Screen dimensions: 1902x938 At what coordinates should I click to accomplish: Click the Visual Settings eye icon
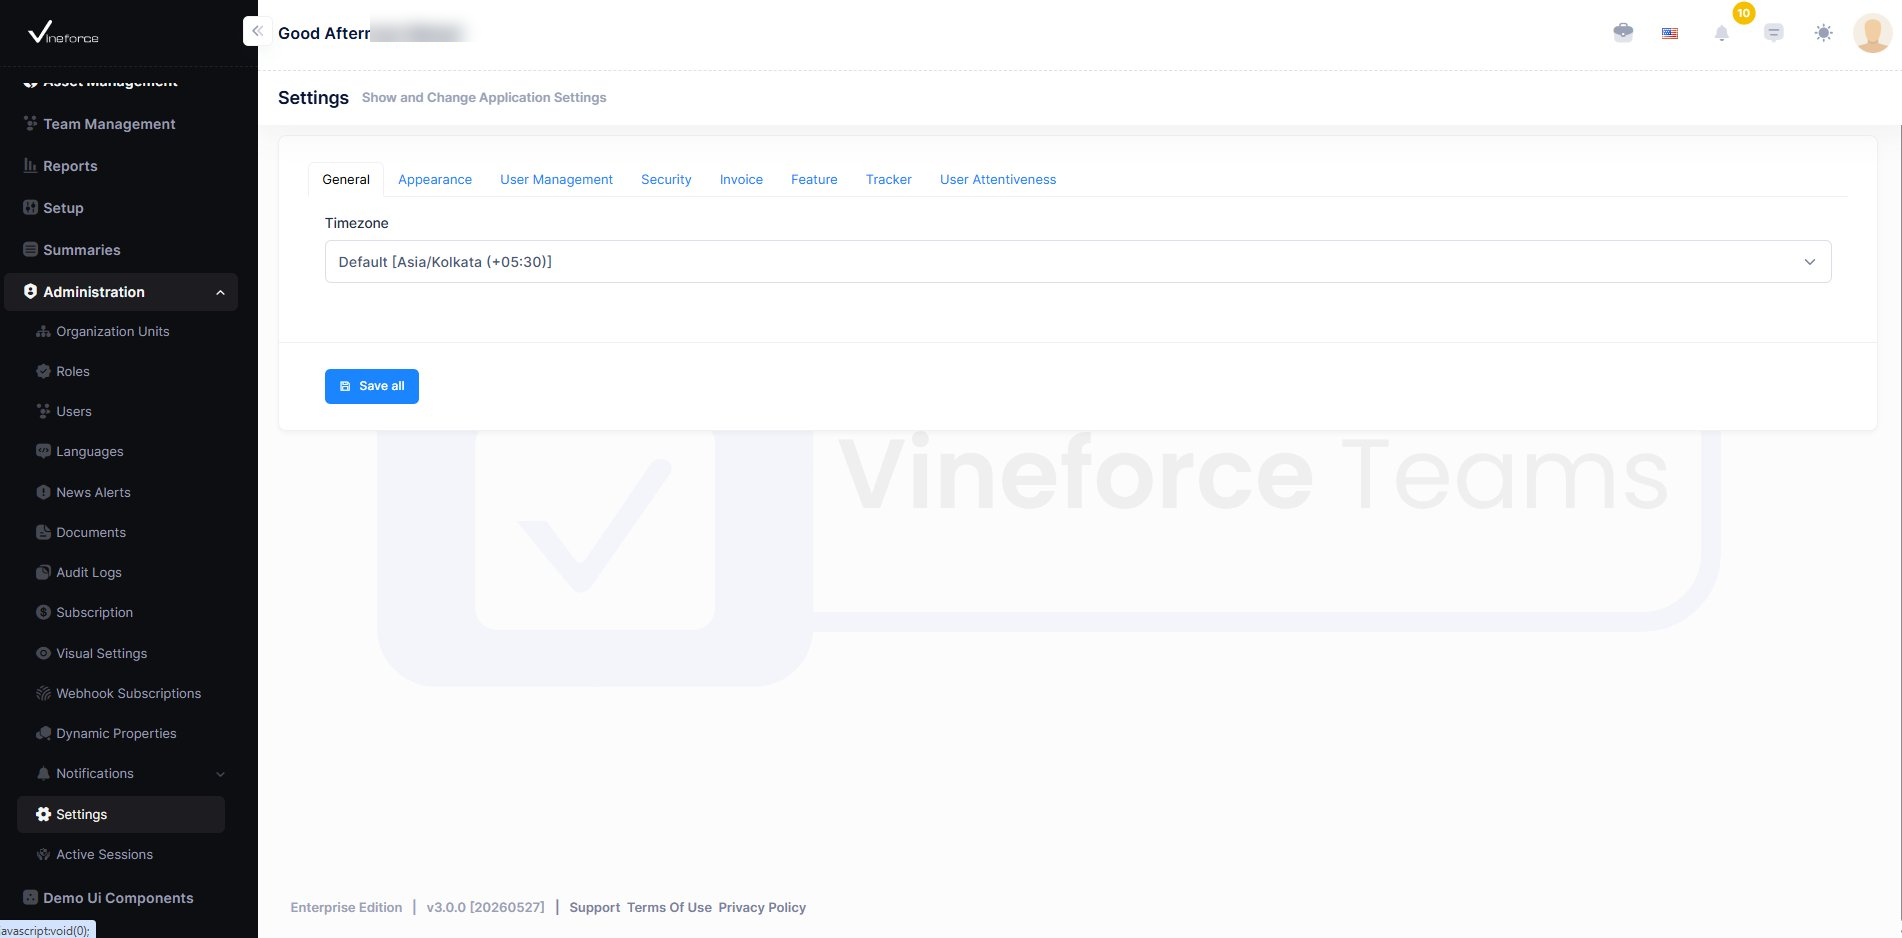tap(43, 654)
